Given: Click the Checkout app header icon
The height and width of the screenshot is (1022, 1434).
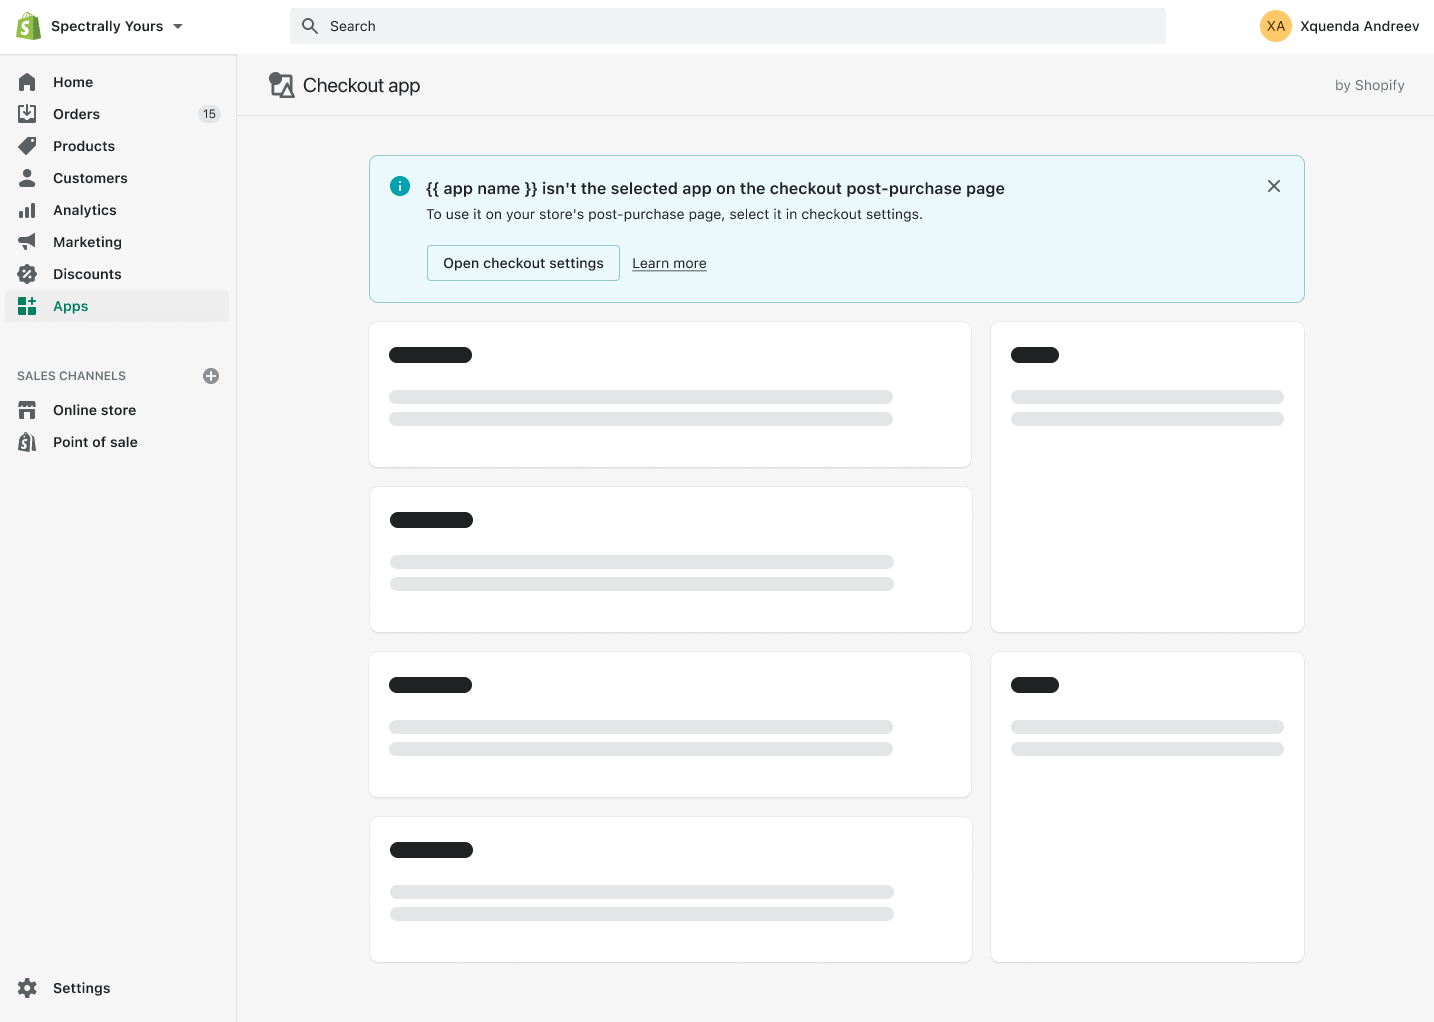Looking at the screenshot, I should 282,85.
